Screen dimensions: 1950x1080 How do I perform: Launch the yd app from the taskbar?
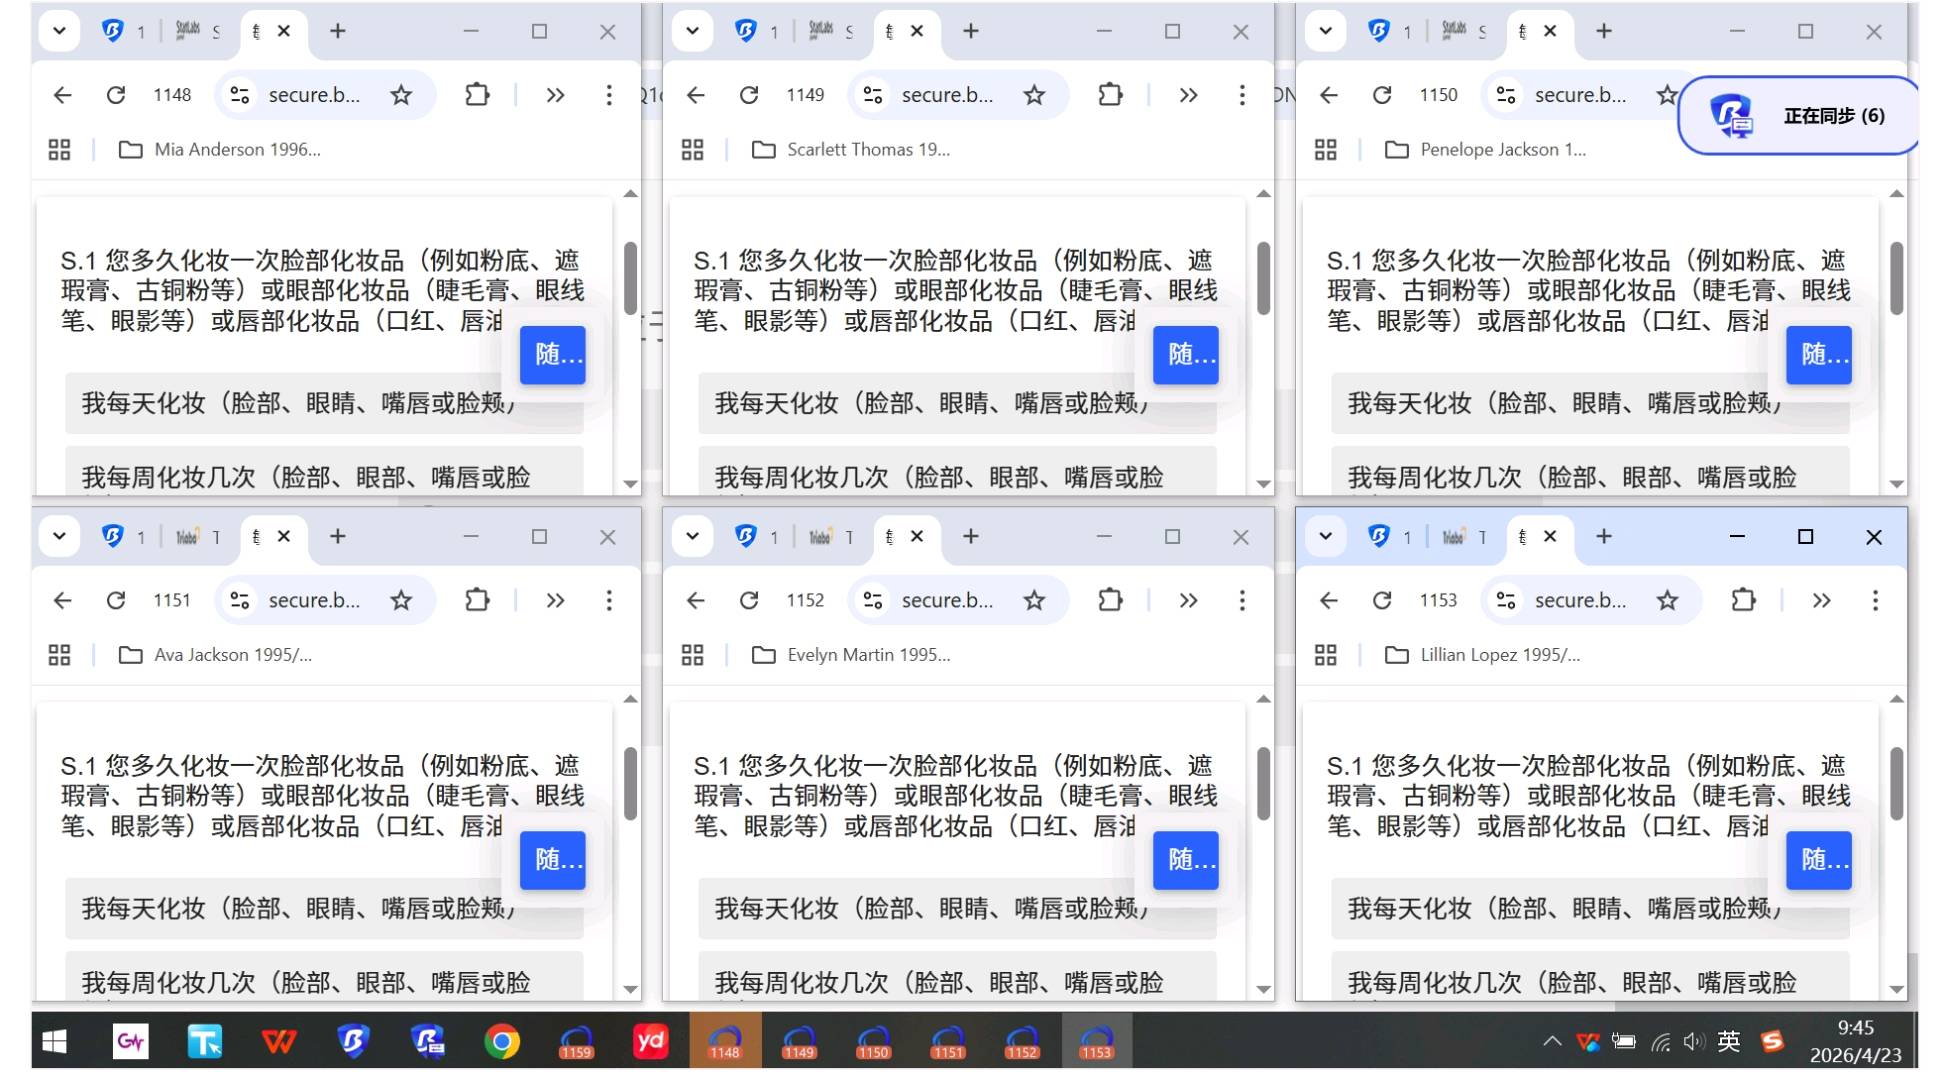tap(652, 1041)
